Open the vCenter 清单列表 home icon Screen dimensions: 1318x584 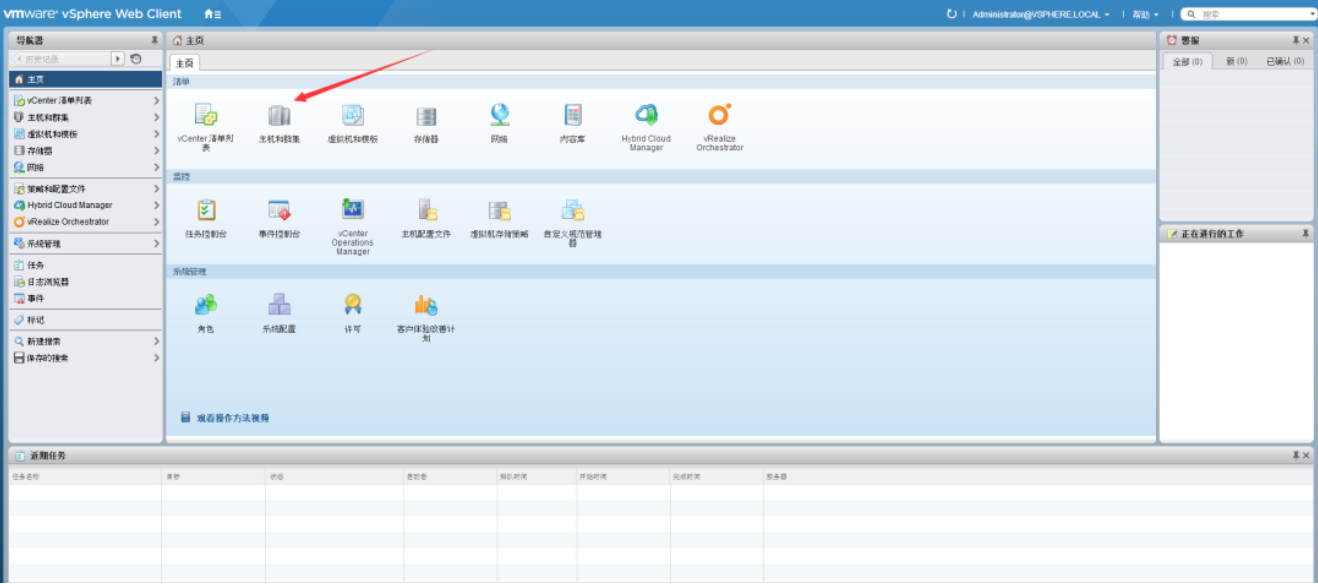pos(206,116)
